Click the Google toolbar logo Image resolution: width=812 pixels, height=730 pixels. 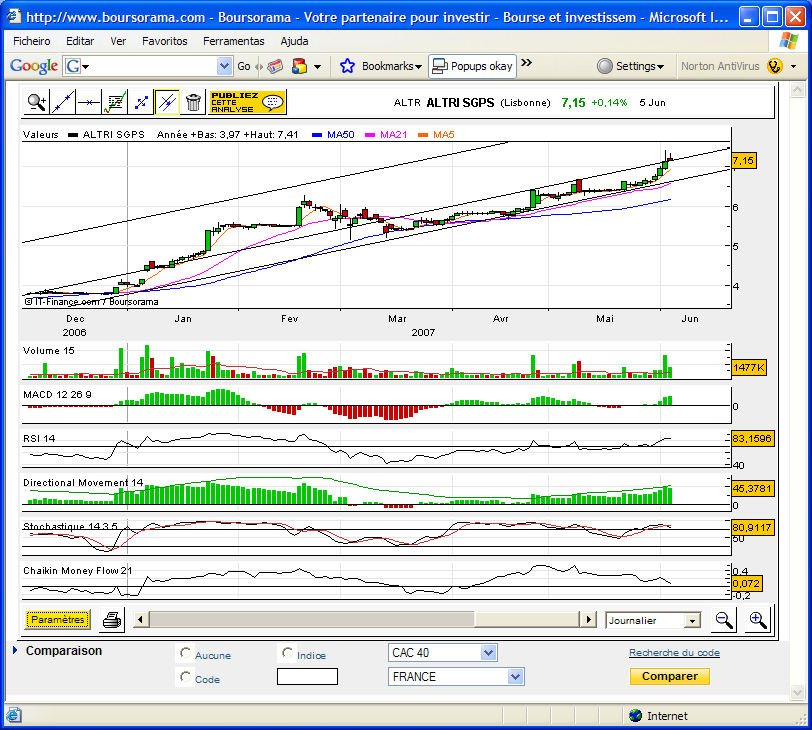coord(34,66)
